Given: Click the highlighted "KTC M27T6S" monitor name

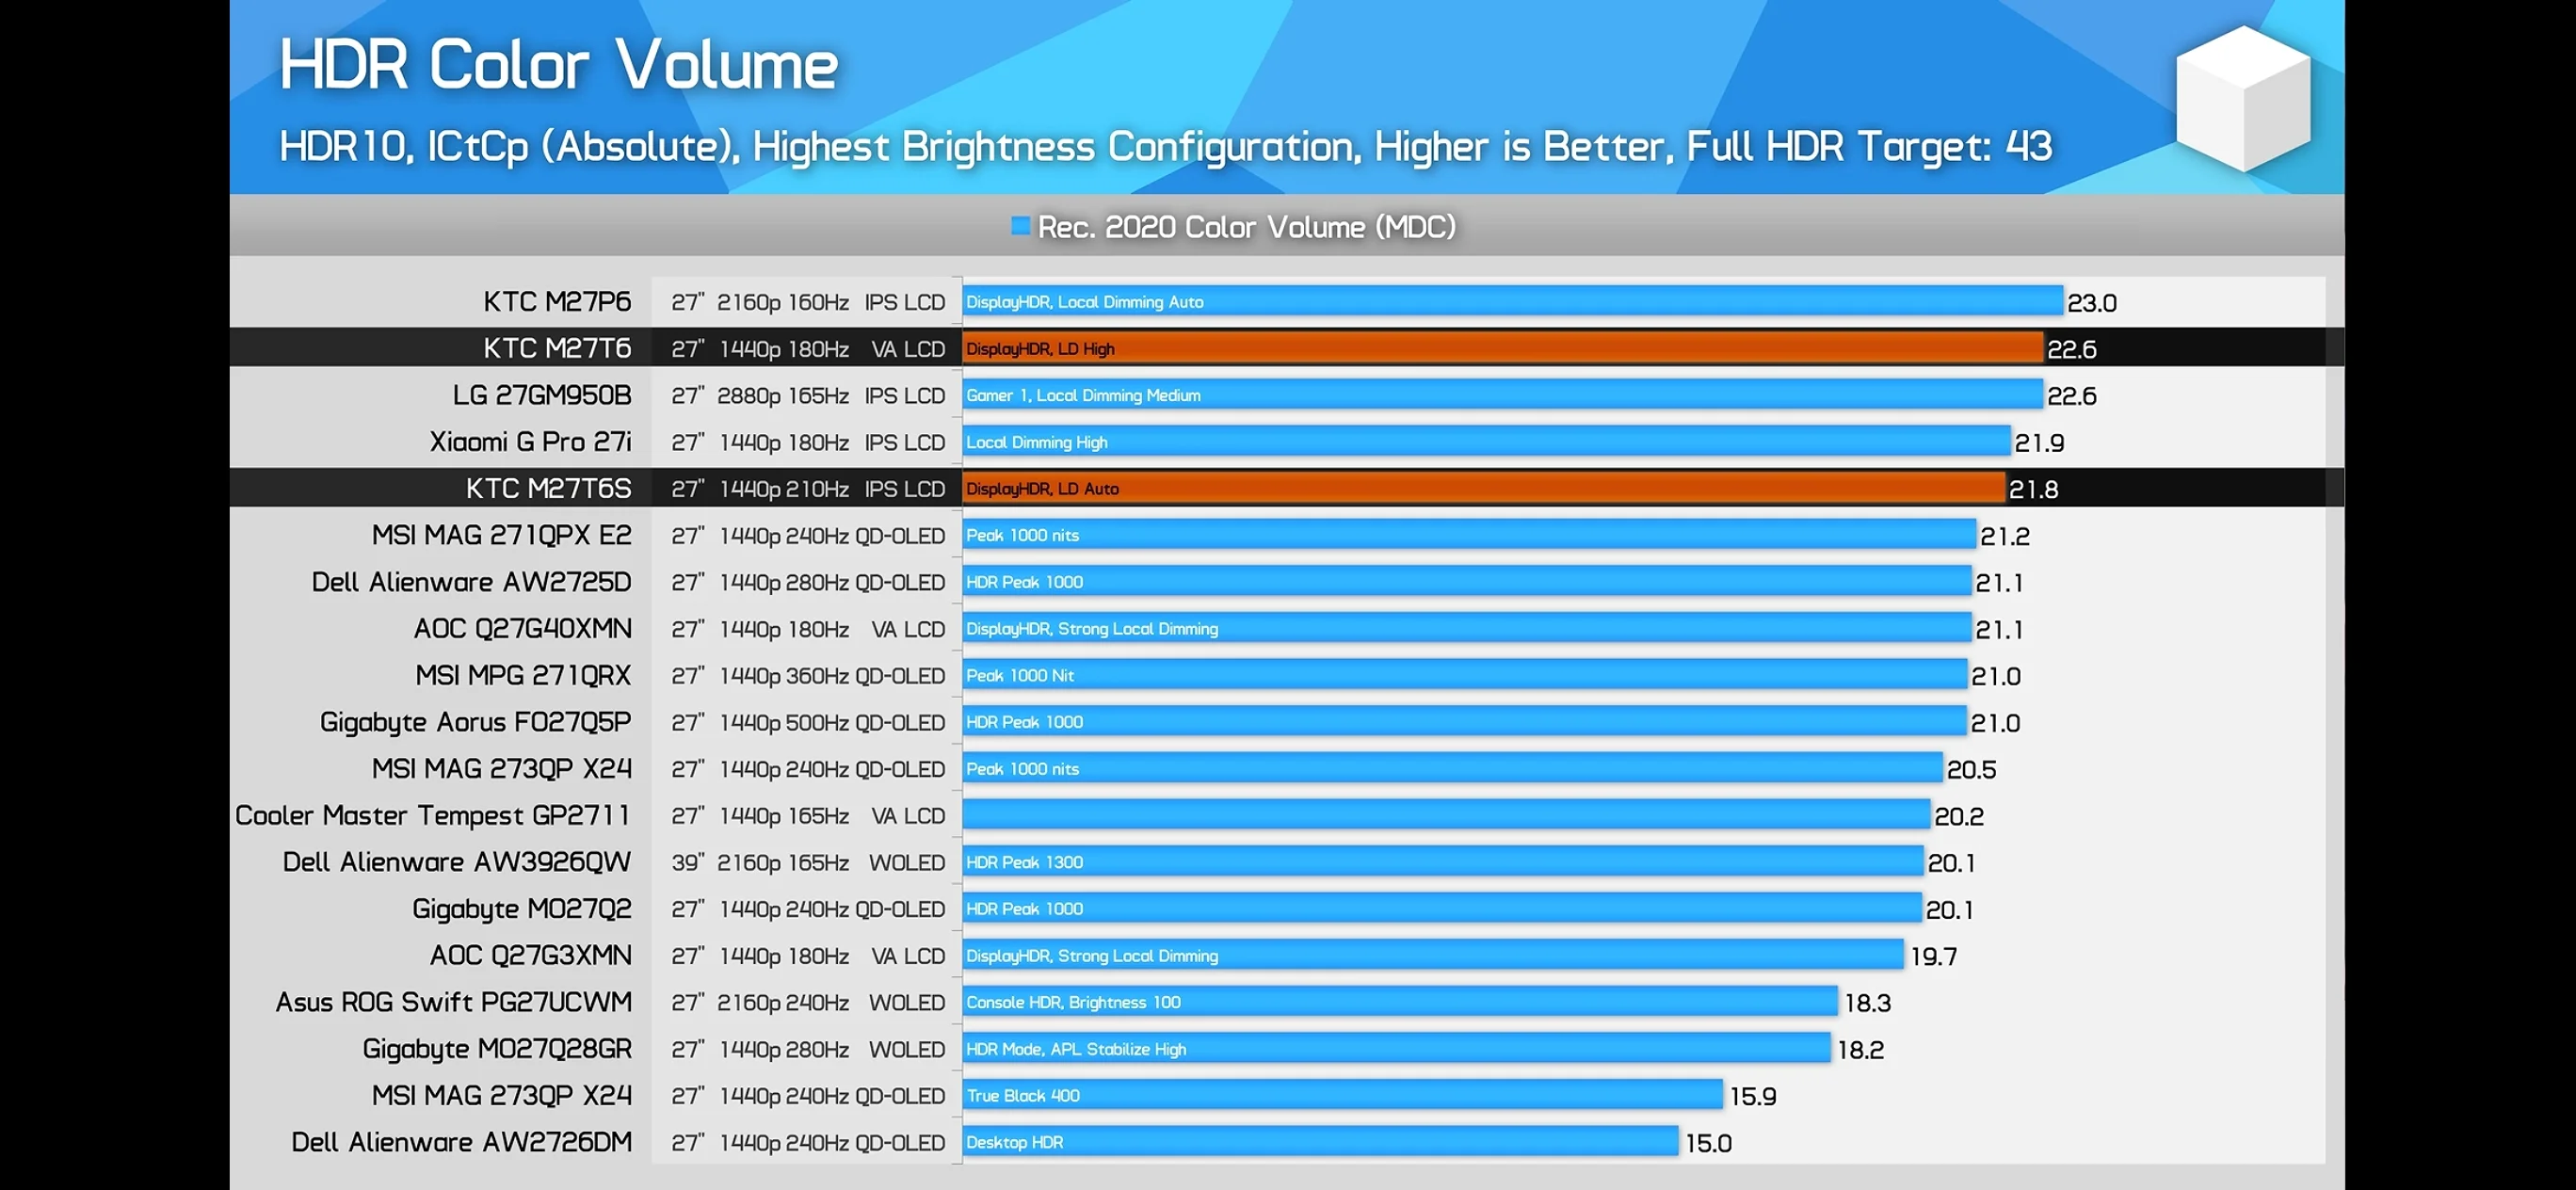Looking at the screenshot, I should 549,488.
